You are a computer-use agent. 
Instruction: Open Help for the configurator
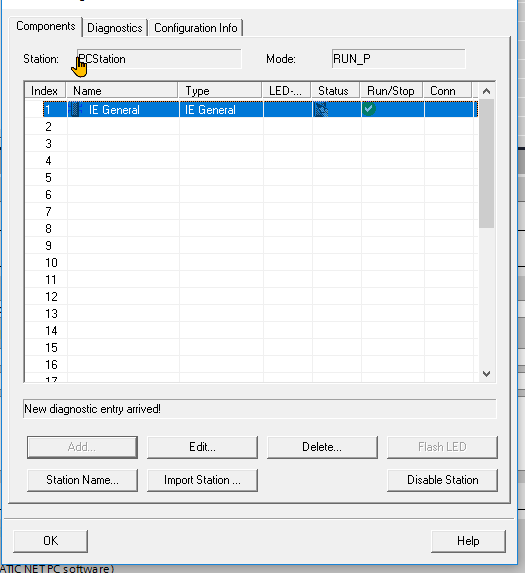468,541
